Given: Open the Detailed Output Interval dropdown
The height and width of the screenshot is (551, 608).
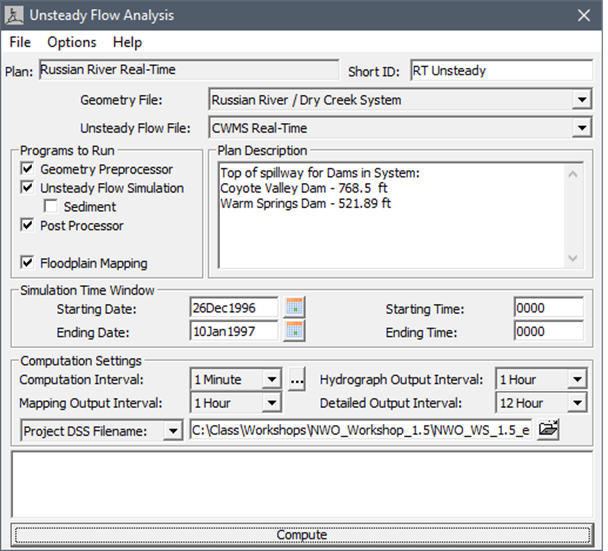Looking at the screenshot, I should [577, 403].
